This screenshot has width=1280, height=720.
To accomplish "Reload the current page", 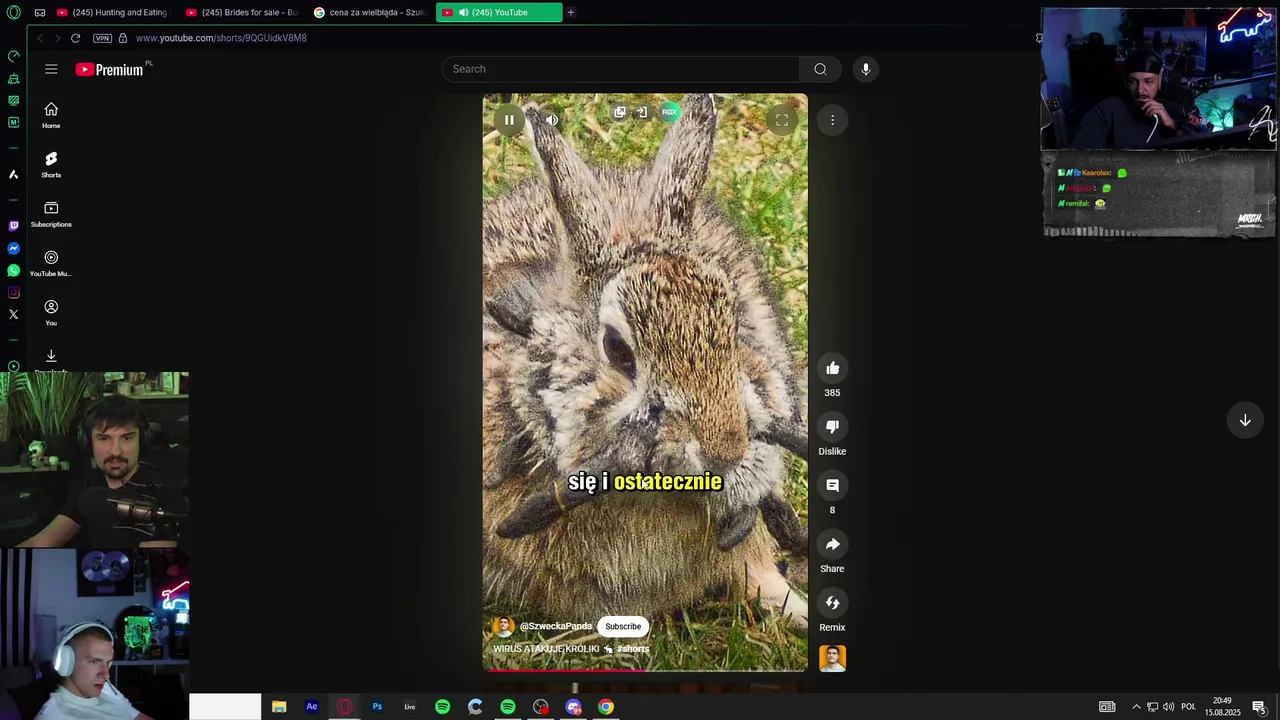I will (75, 38).
